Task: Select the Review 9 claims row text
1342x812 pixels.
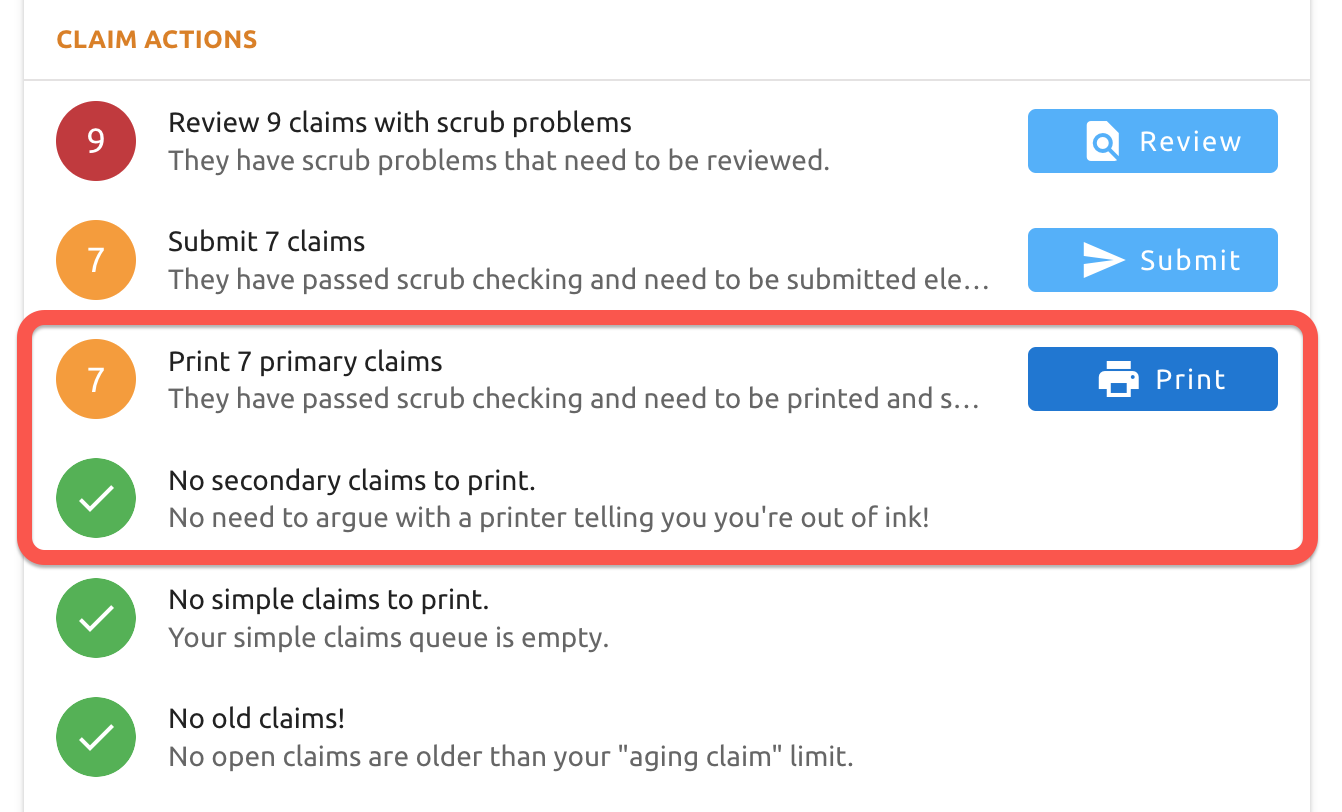Action: point(400,122)
